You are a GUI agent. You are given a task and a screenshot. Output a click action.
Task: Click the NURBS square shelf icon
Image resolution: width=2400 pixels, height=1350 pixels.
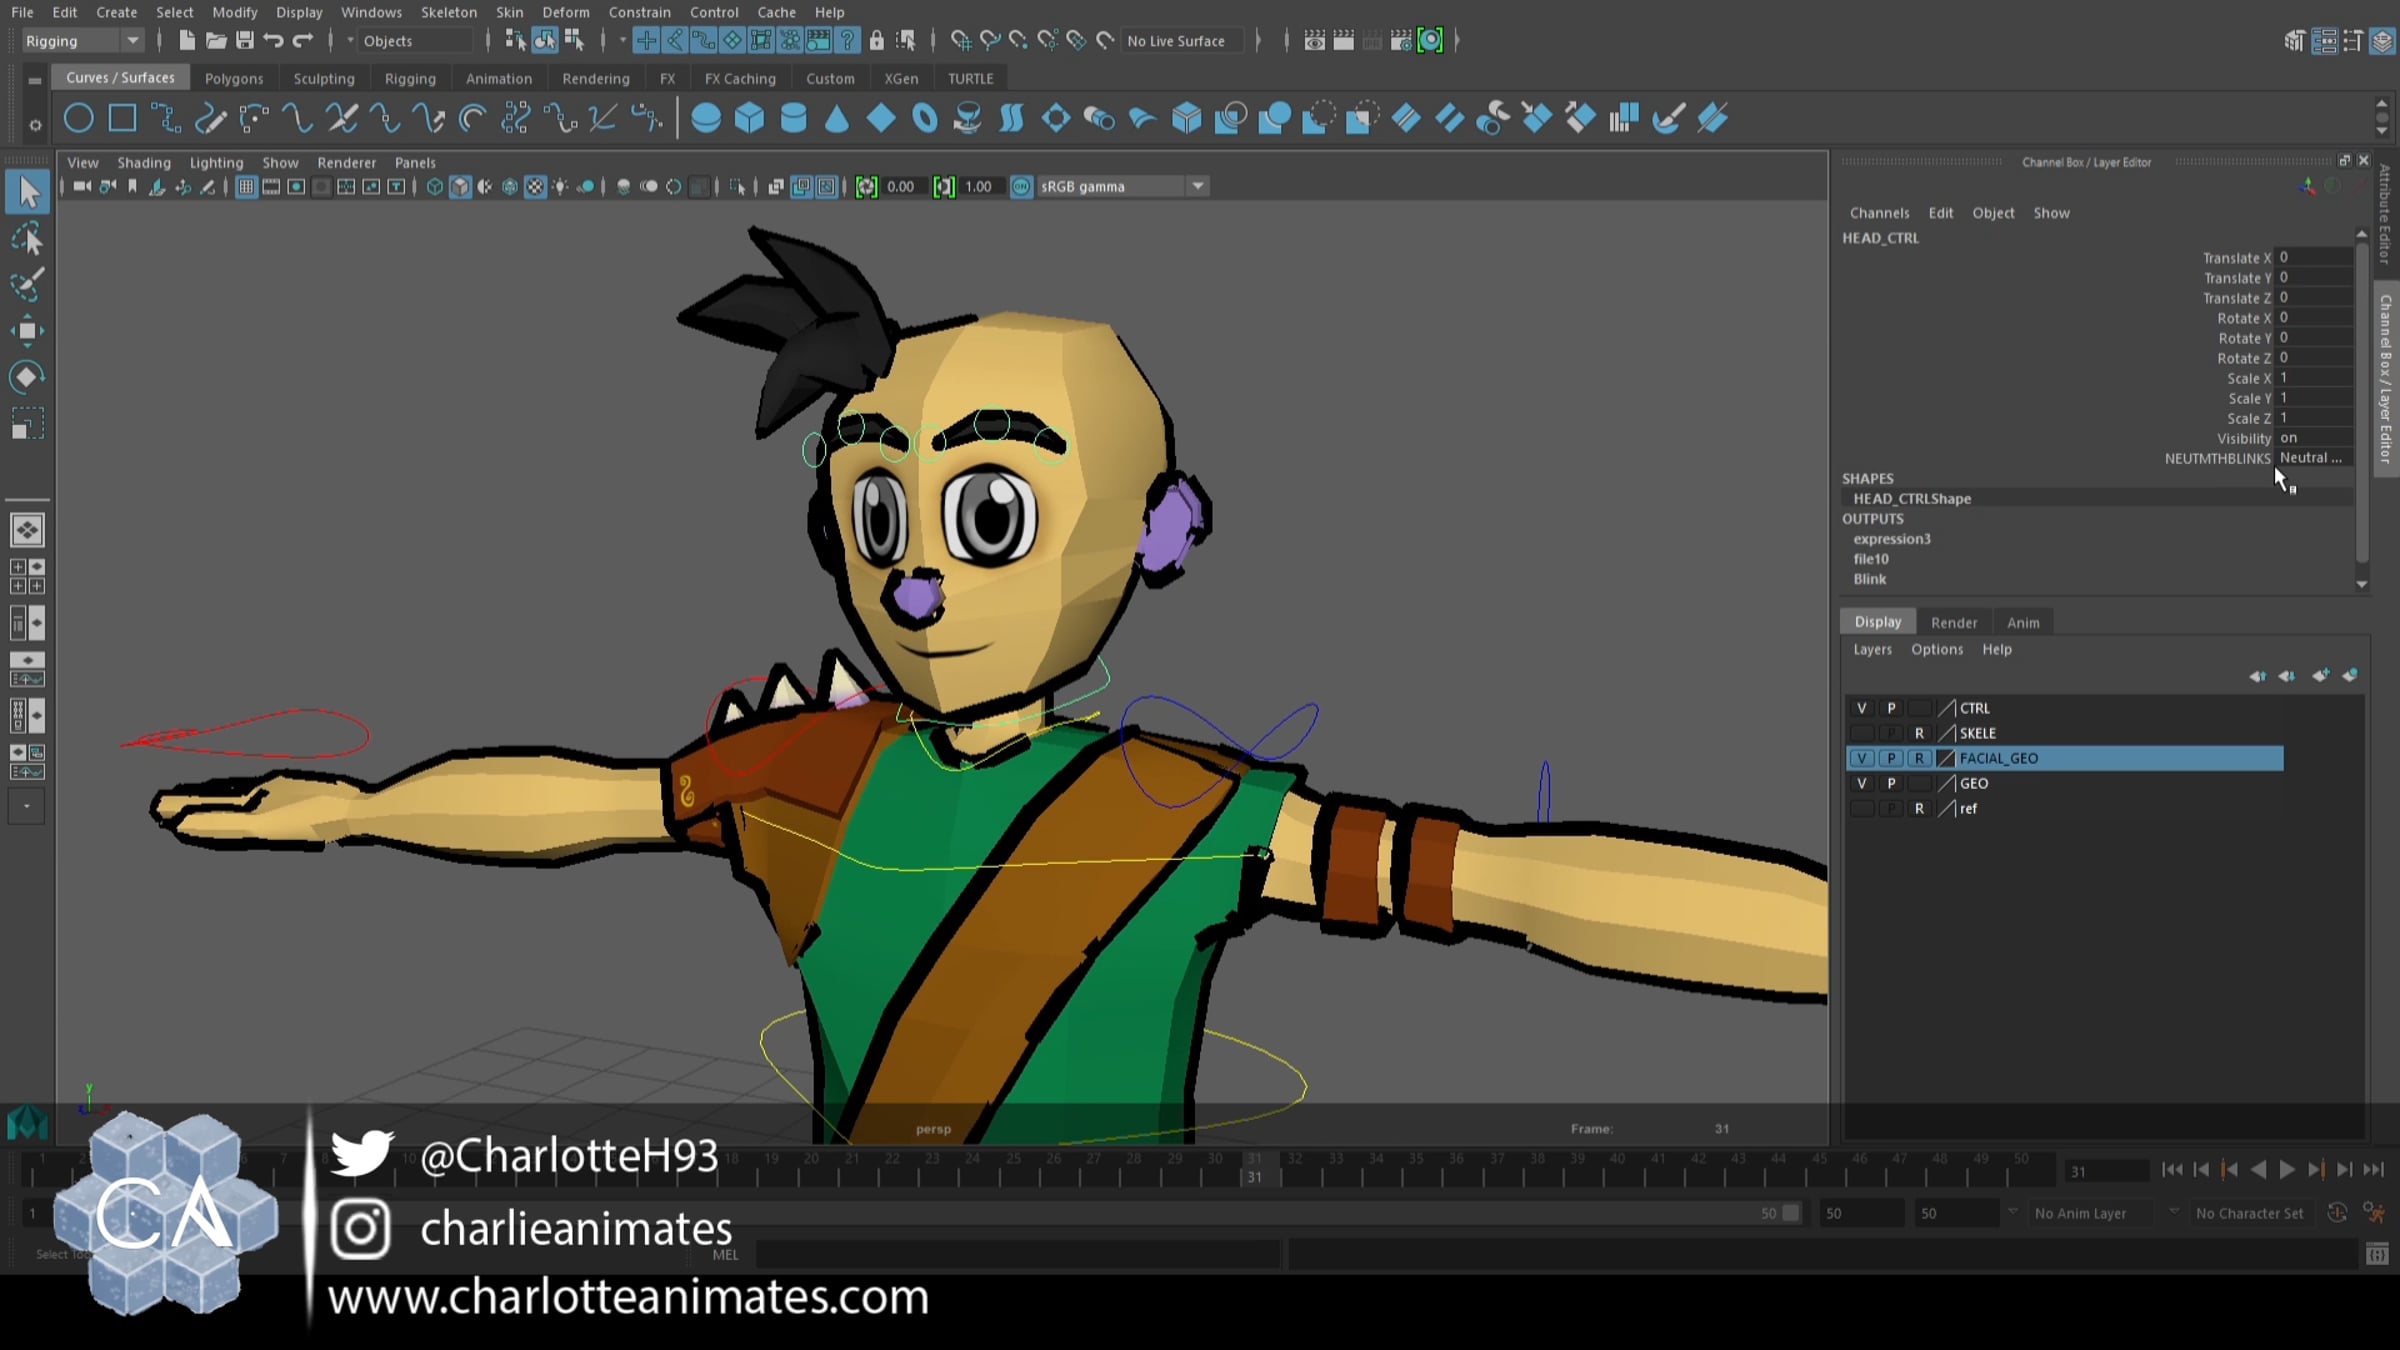point(122,118)
